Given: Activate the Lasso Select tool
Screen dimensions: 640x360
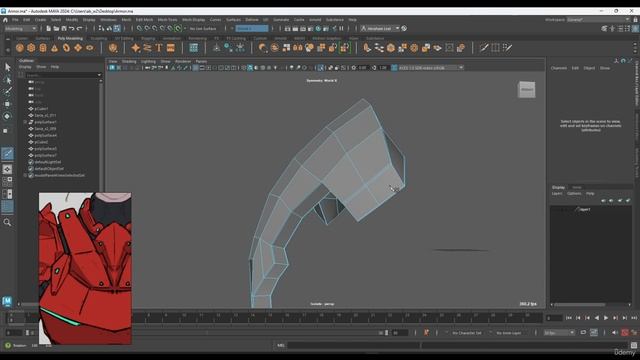Looking at the screenshot, I should click(x=7, y=80).
